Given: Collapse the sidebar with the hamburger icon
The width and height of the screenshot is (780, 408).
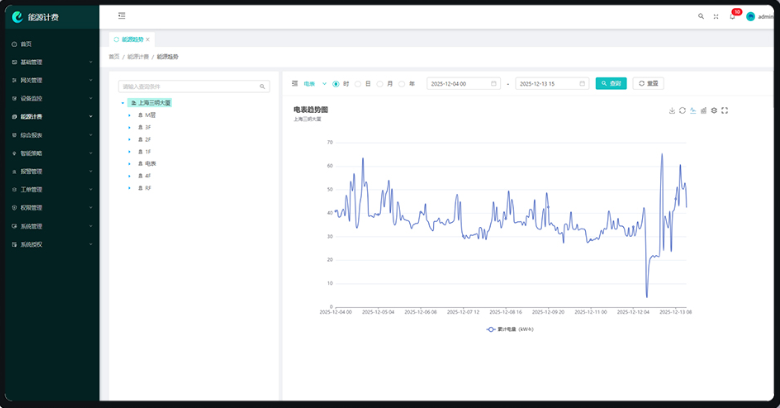Looking at the screenshot, I should click(121, 16).
